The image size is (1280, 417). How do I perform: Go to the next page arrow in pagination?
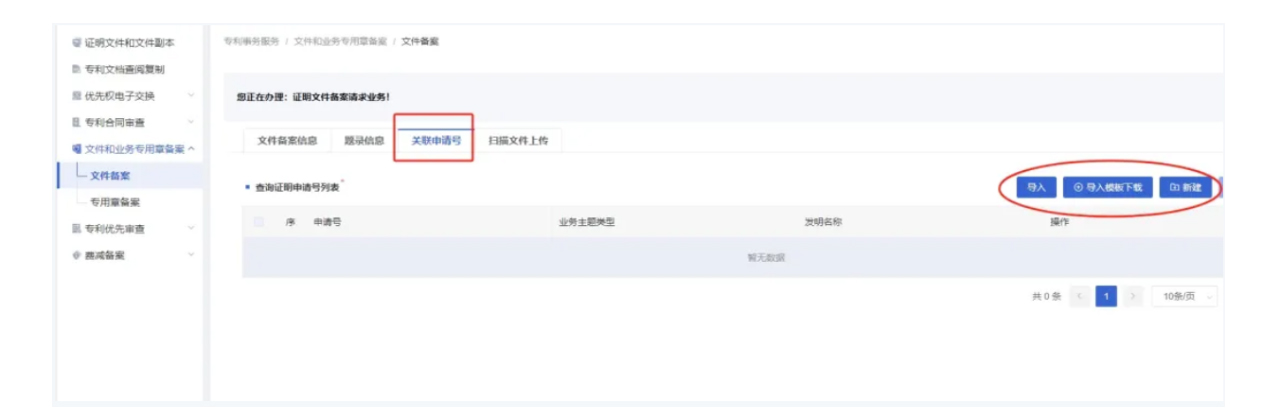[x=1132, y=297]
